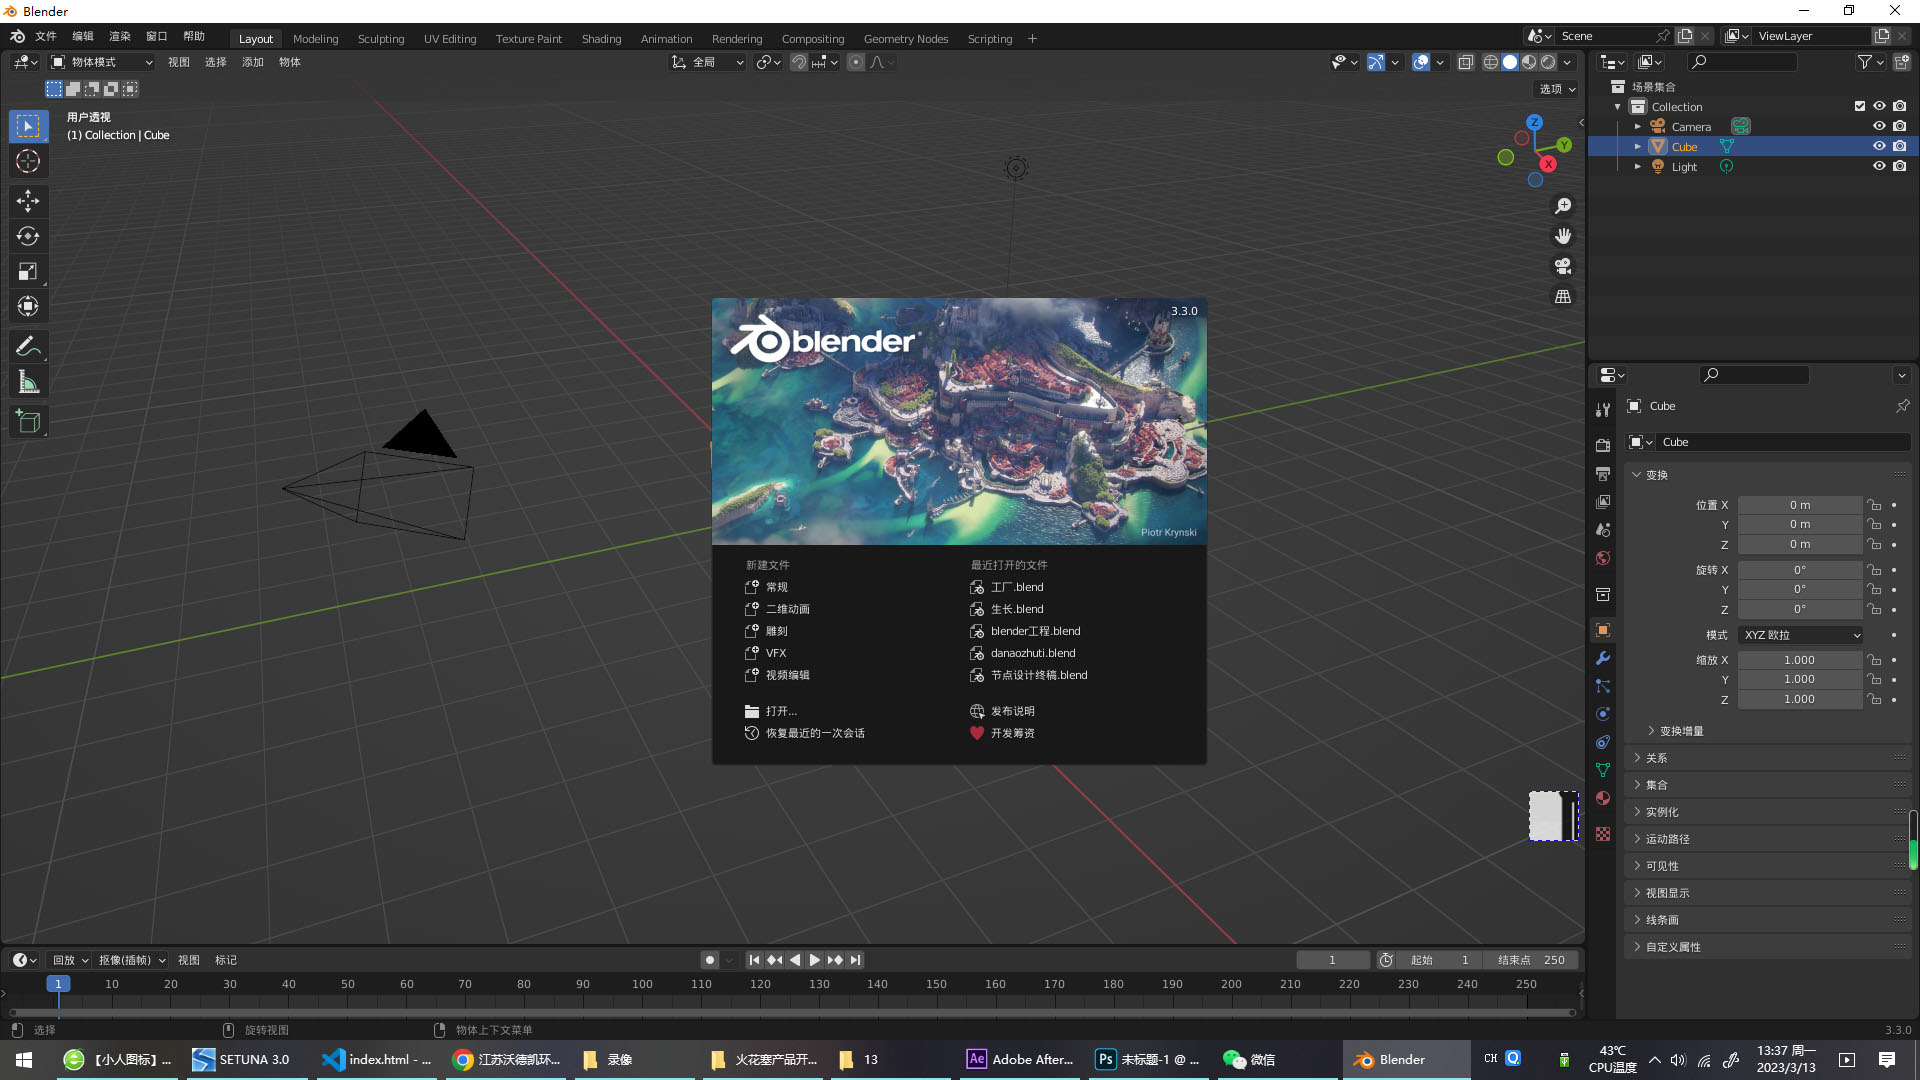Click the Scale X value slider field

1799,660
